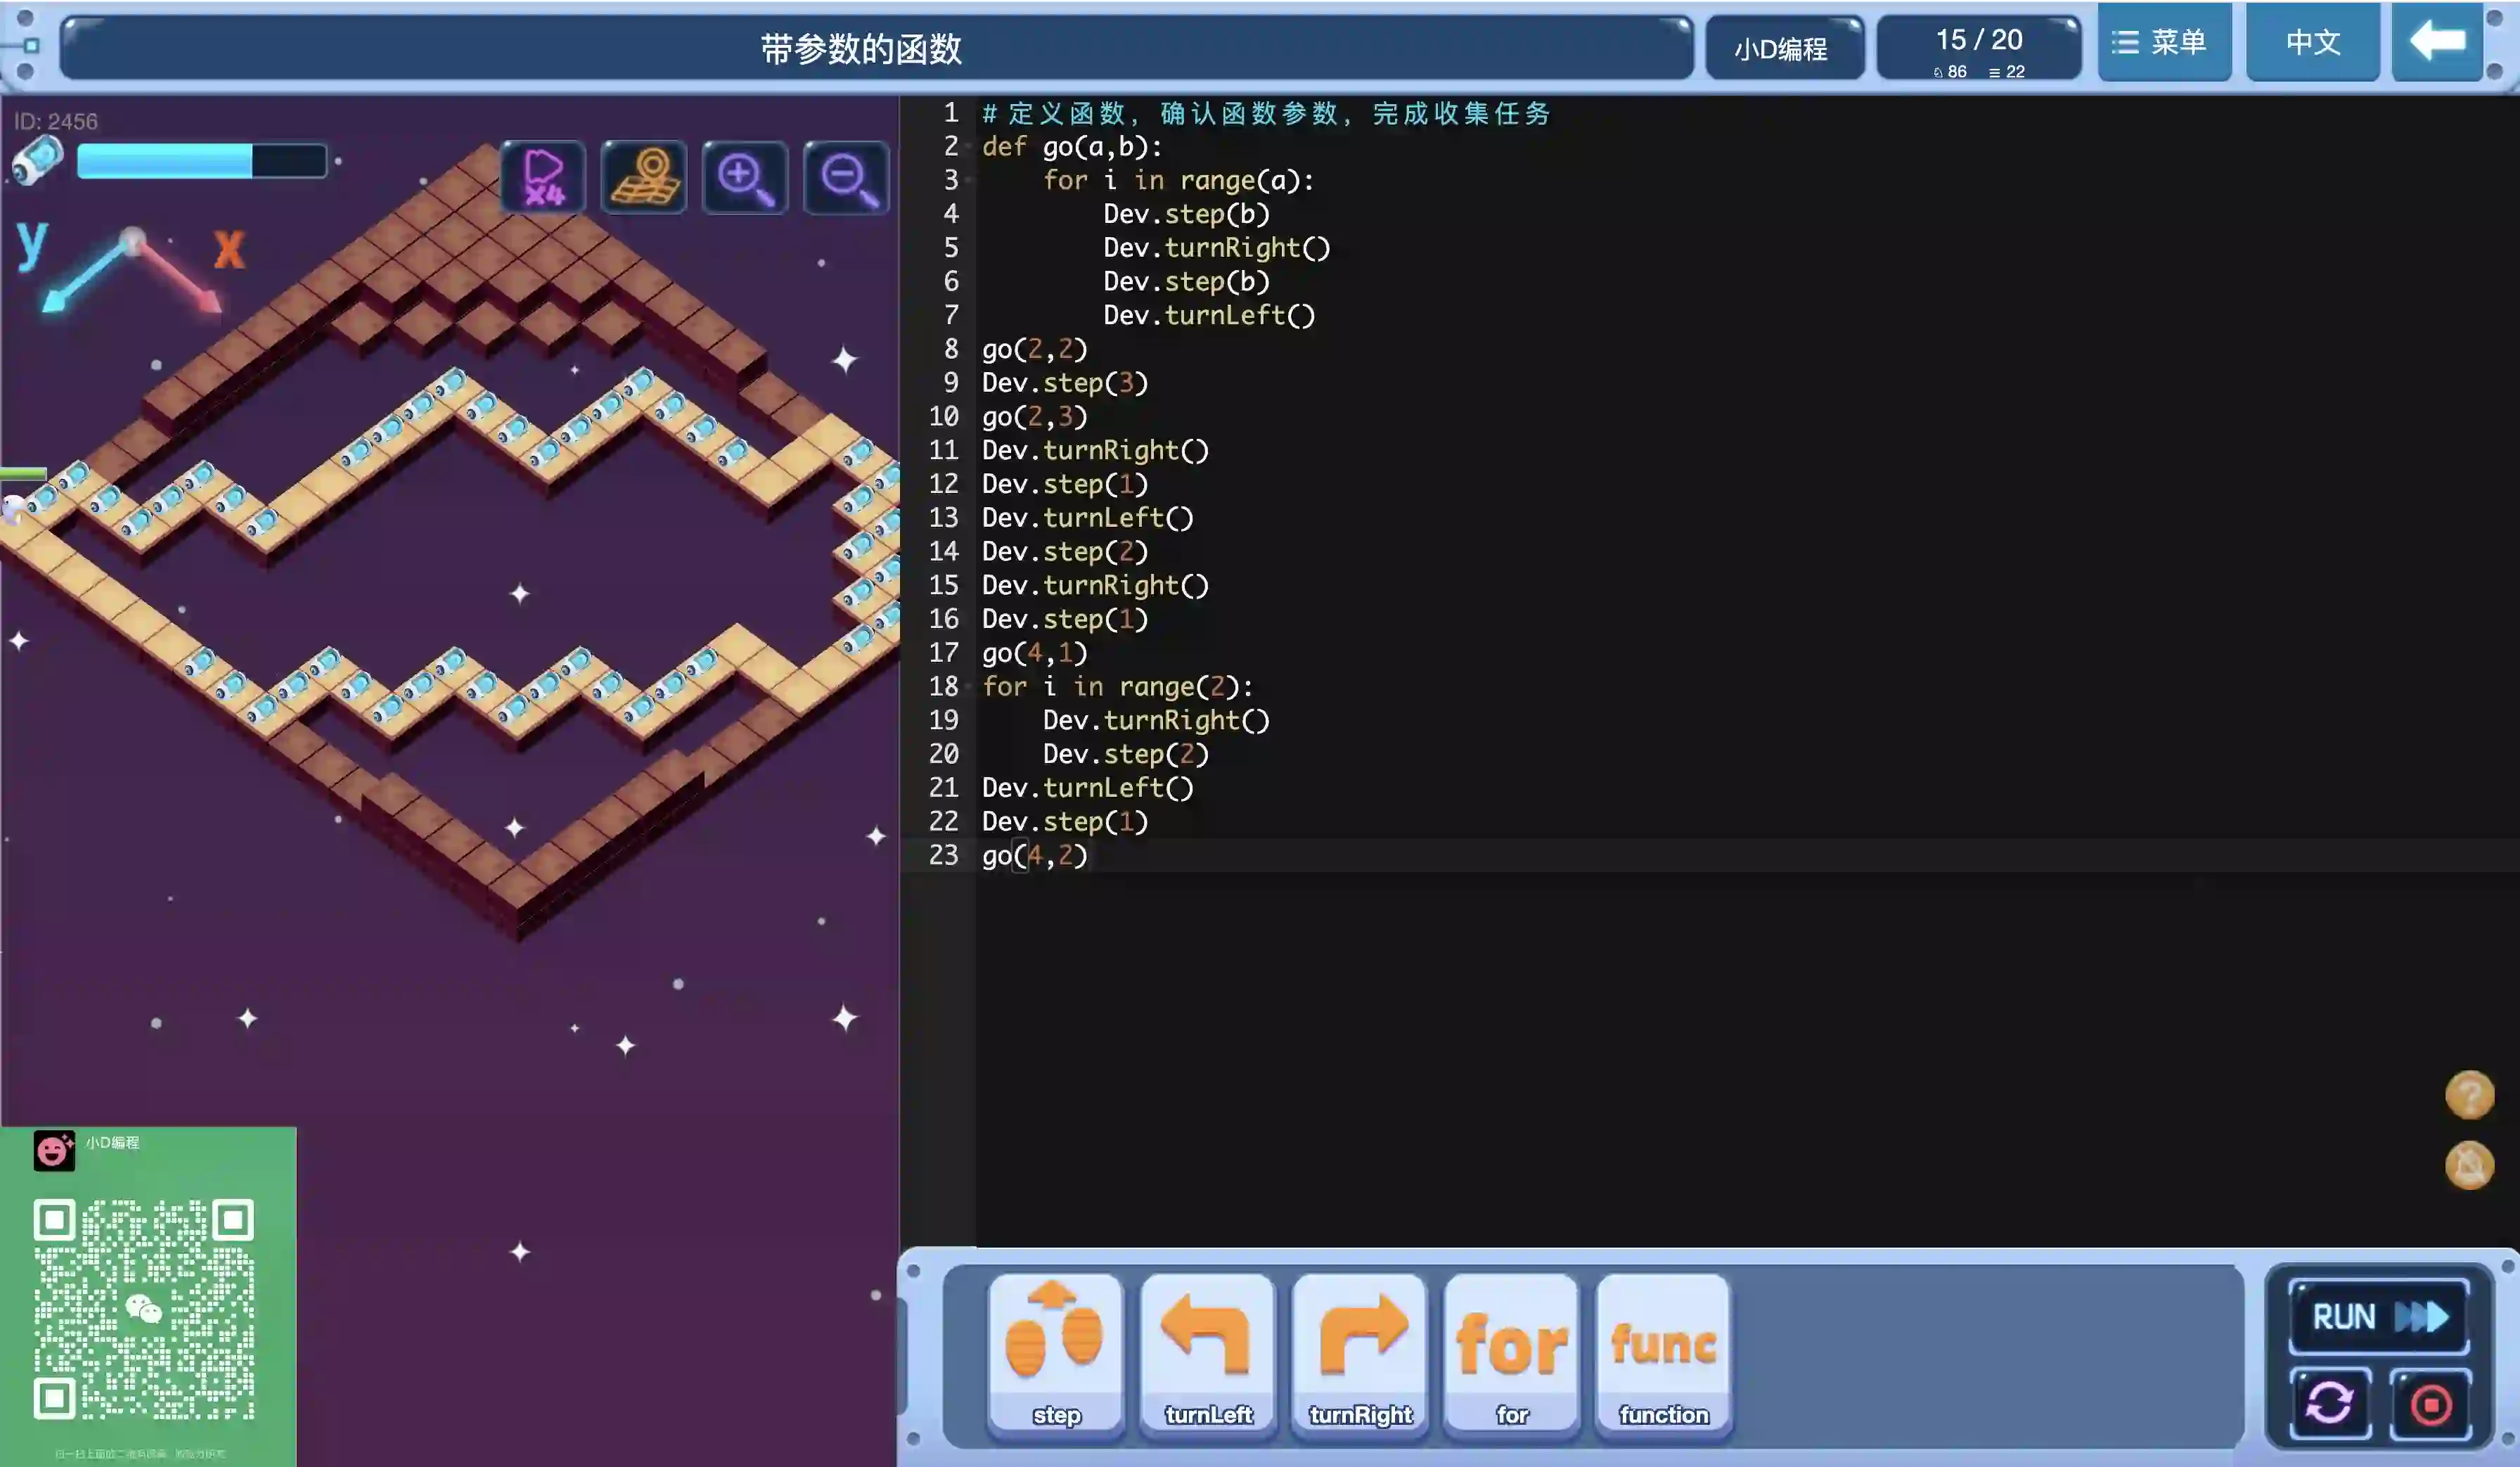Click the energy progress bar

(201, 161)
